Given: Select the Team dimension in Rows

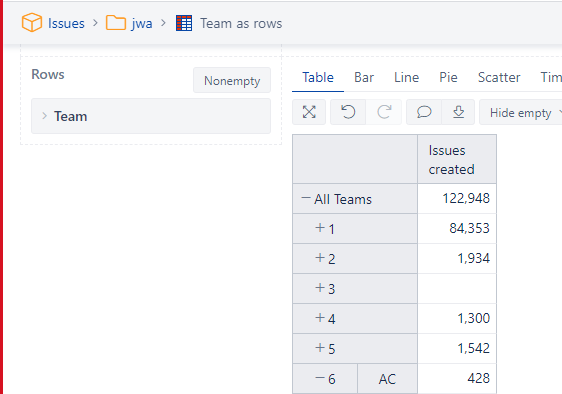Looking at the screenshot, I should coord(151,116).
